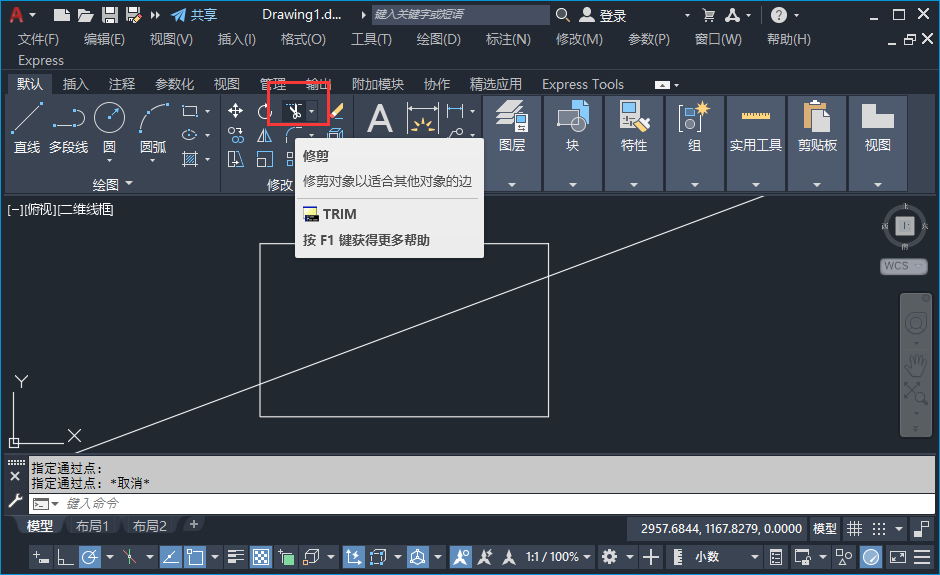The width and height of the screenshot is (940, 575).
Task: Open the 修改(M) menu
Action: click(x=579, y=40)
